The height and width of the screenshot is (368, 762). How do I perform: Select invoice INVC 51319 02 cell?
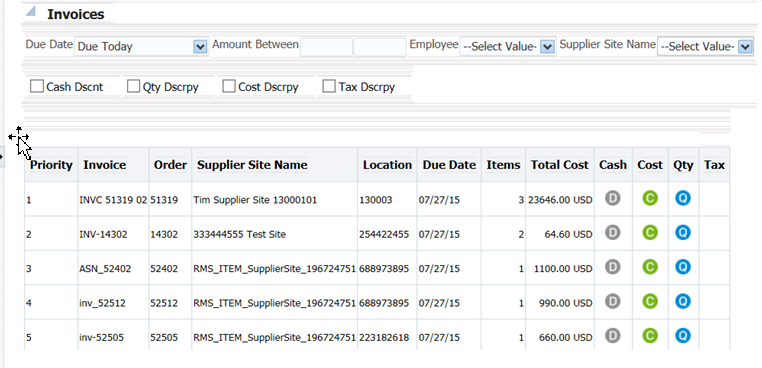tap(113, 199)
